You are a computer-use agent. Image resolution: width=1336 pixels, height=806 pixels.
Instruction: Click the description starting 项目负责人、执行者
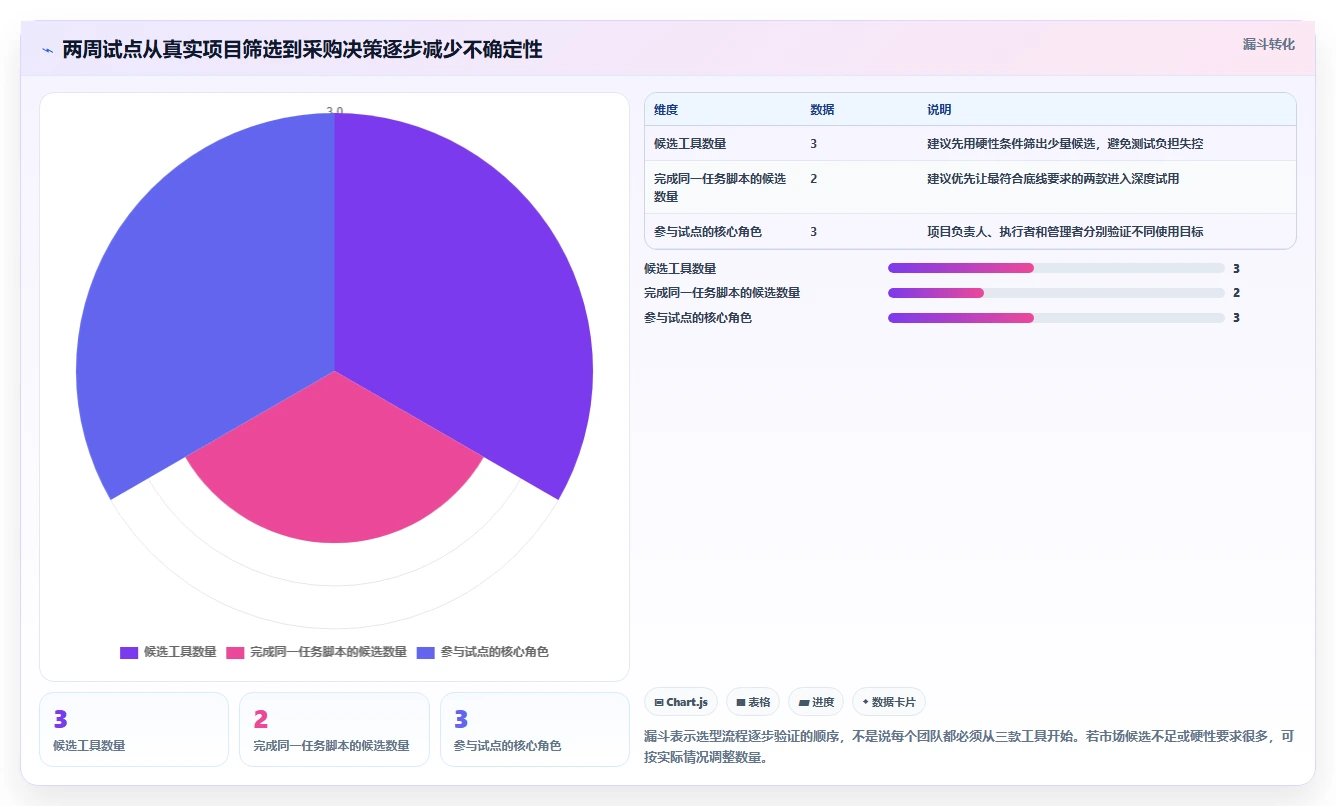point(1065,232)
